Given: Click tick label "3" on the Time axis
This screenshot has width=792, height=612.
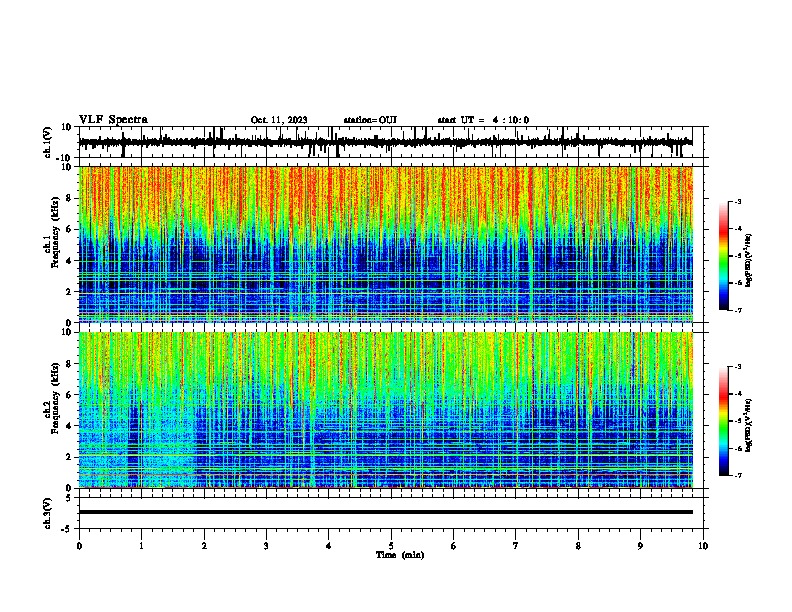Looking at the screenshot, I should click(266, 546).
